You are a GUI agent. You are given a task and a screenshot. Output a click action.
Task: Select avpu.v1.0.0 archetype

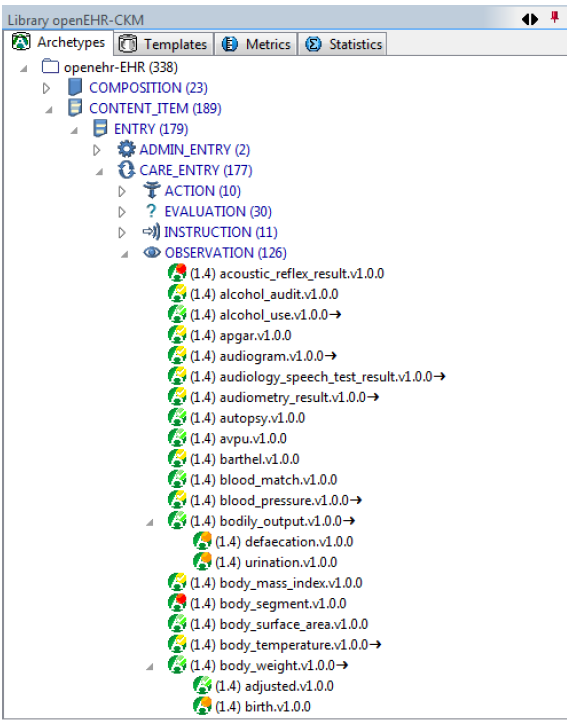(x=238, y=439)
